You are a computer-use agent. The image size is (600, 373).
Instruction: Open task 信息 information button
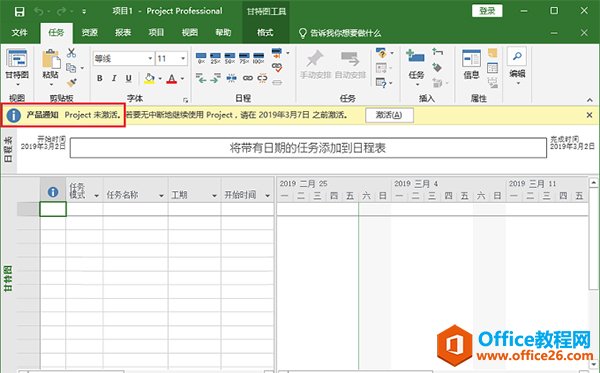coord(471,64)
